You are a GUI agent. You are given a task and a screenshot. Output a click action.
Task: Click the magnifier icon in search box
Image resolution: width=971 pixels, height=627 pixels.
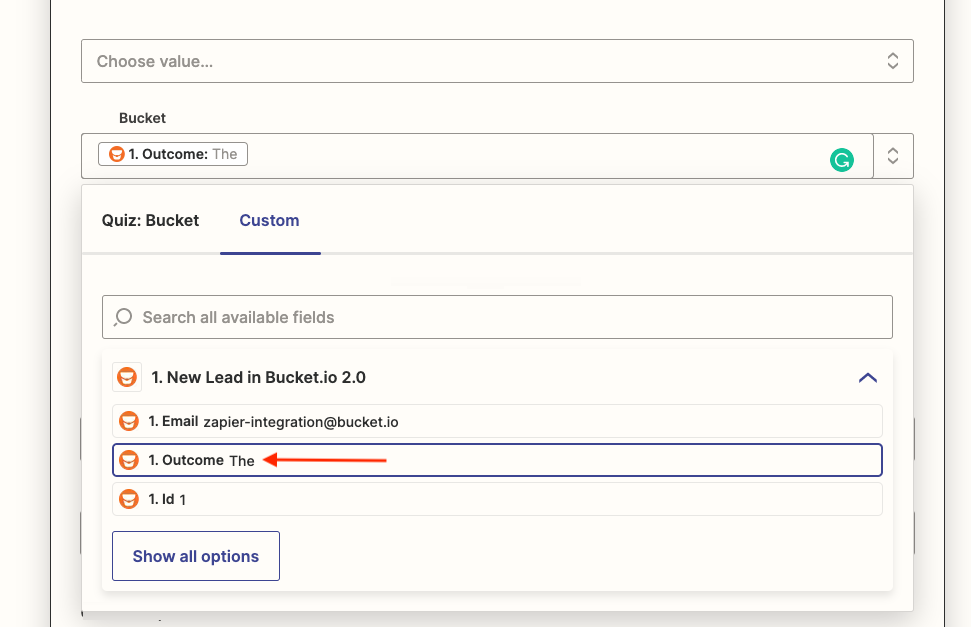[x=123, y=317]
